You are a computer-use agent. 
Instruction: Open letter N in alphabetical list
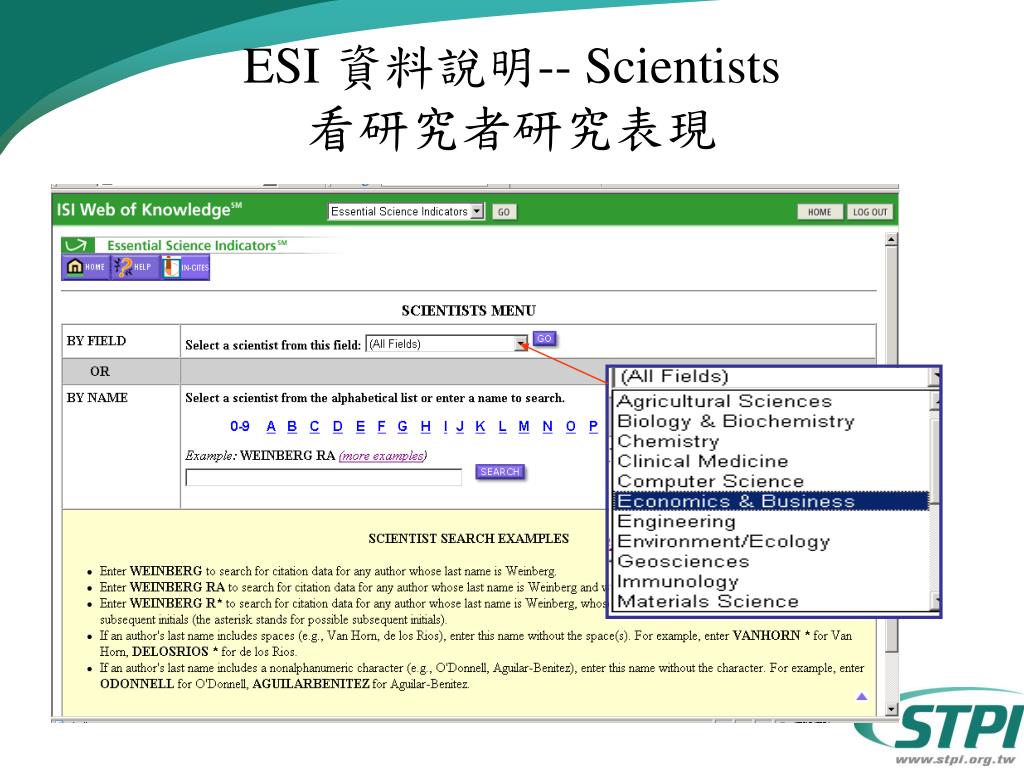547,426
